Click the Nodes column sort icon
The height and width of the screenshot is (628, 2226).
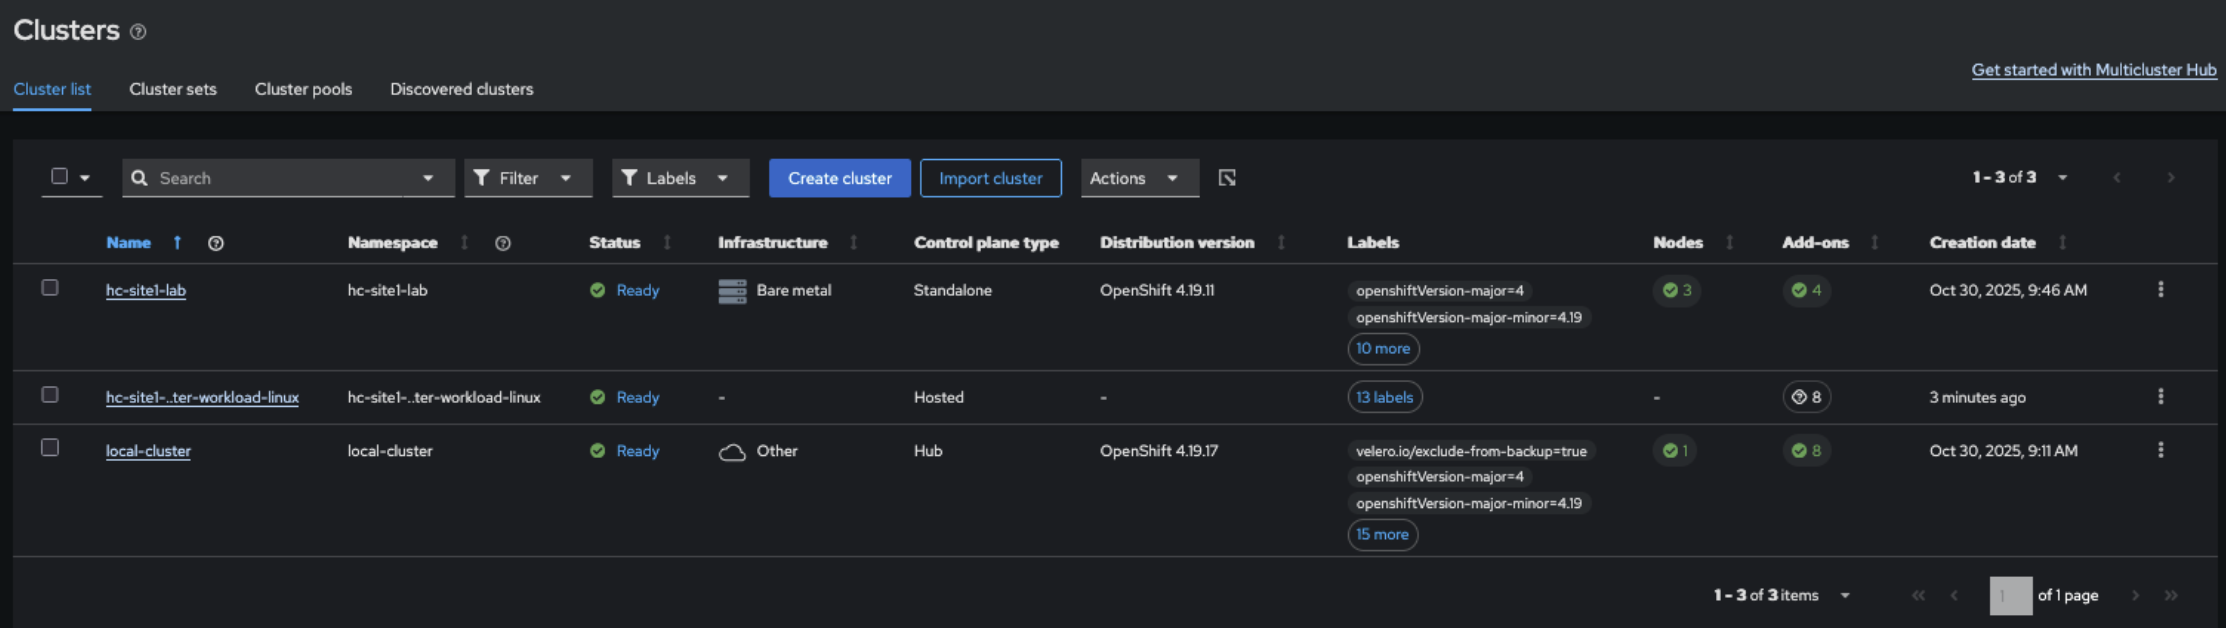[x=1729, y=243]
